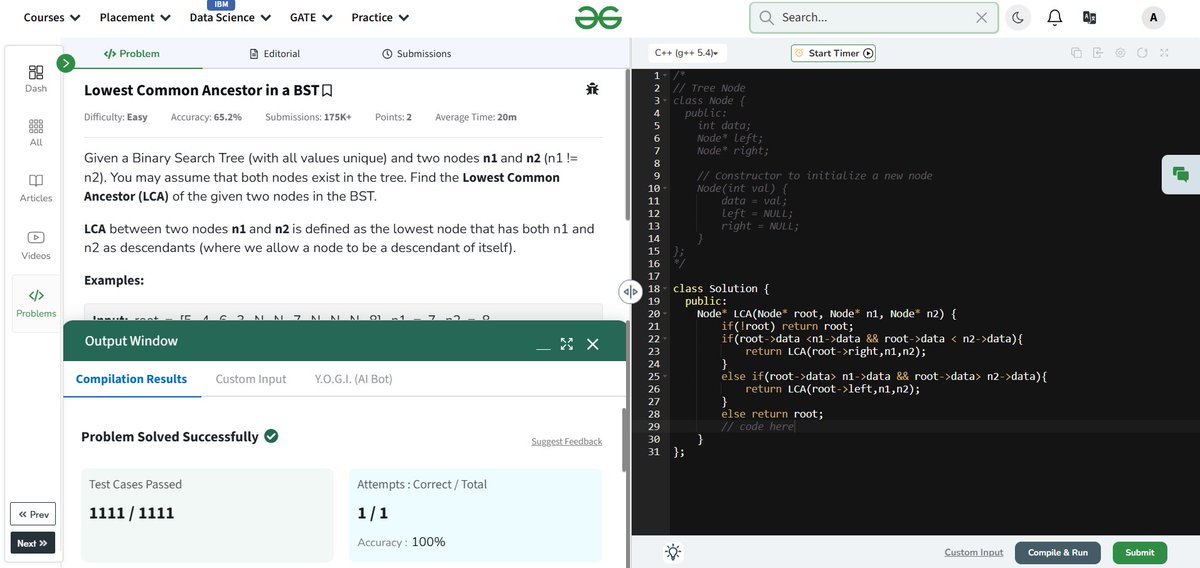Viewport: 1200px width, 568px height.
Task: Reset code with the refresh icon
Action: tap(1142, 53)
